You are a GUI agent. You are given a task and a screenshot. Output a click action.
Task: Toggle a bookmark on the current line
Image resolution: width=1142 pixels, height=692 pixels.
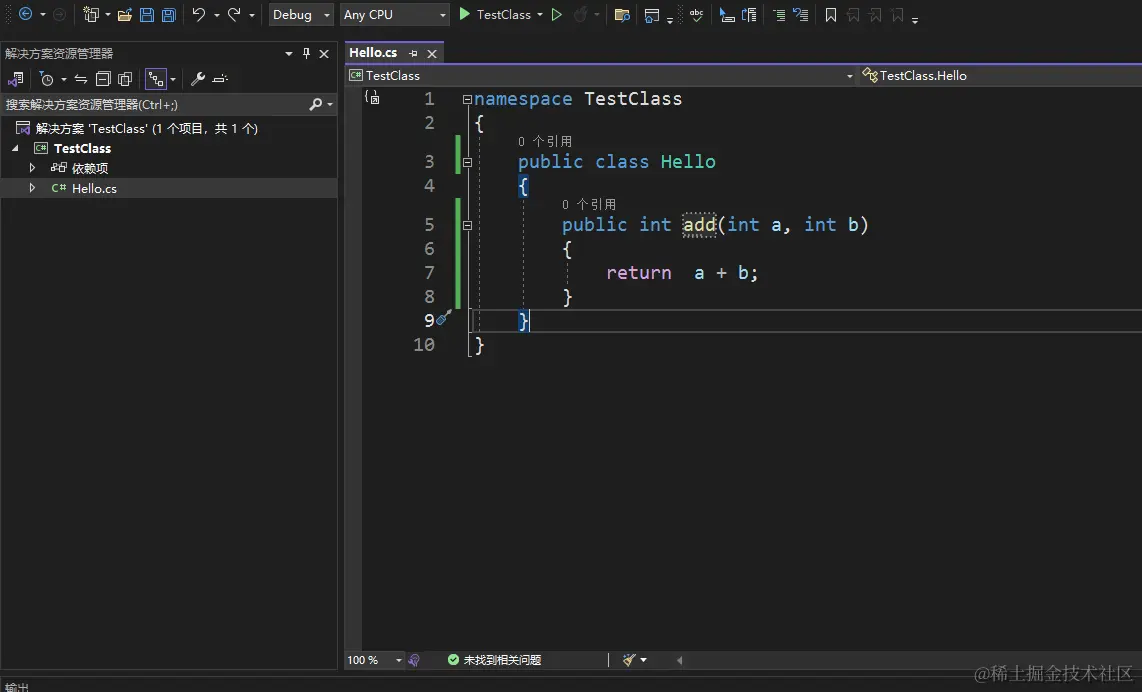830,15
